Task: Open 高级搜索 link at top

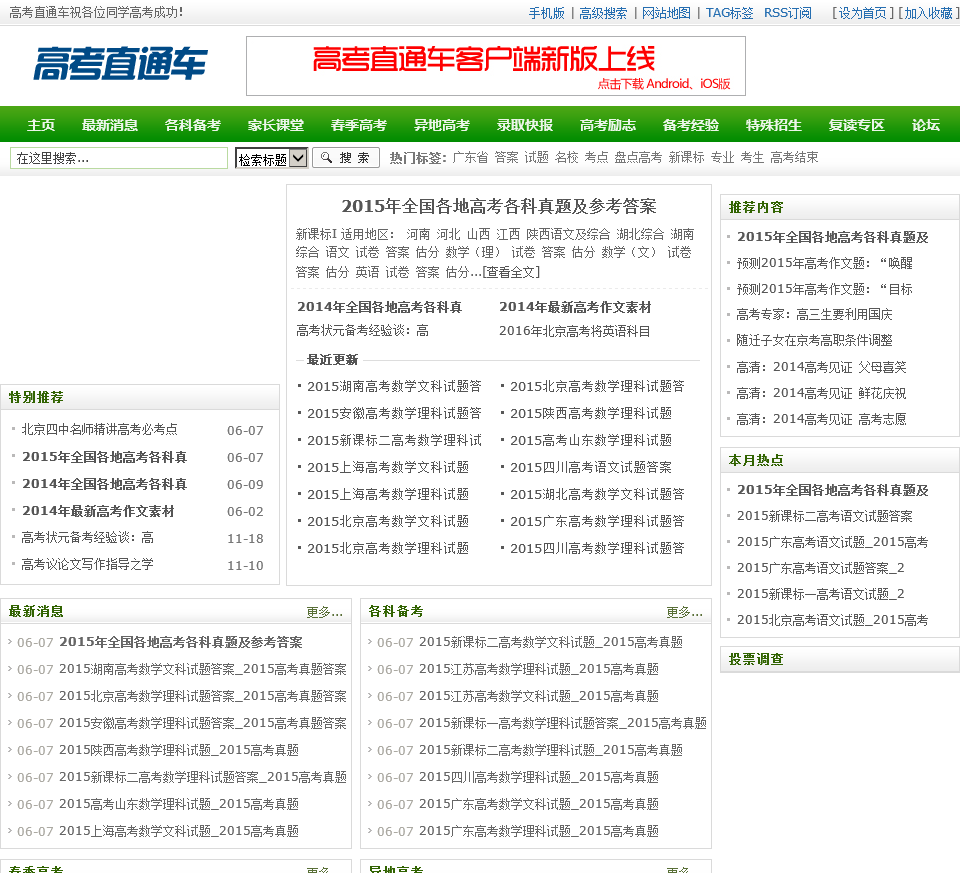Action: tap(603, 13)
